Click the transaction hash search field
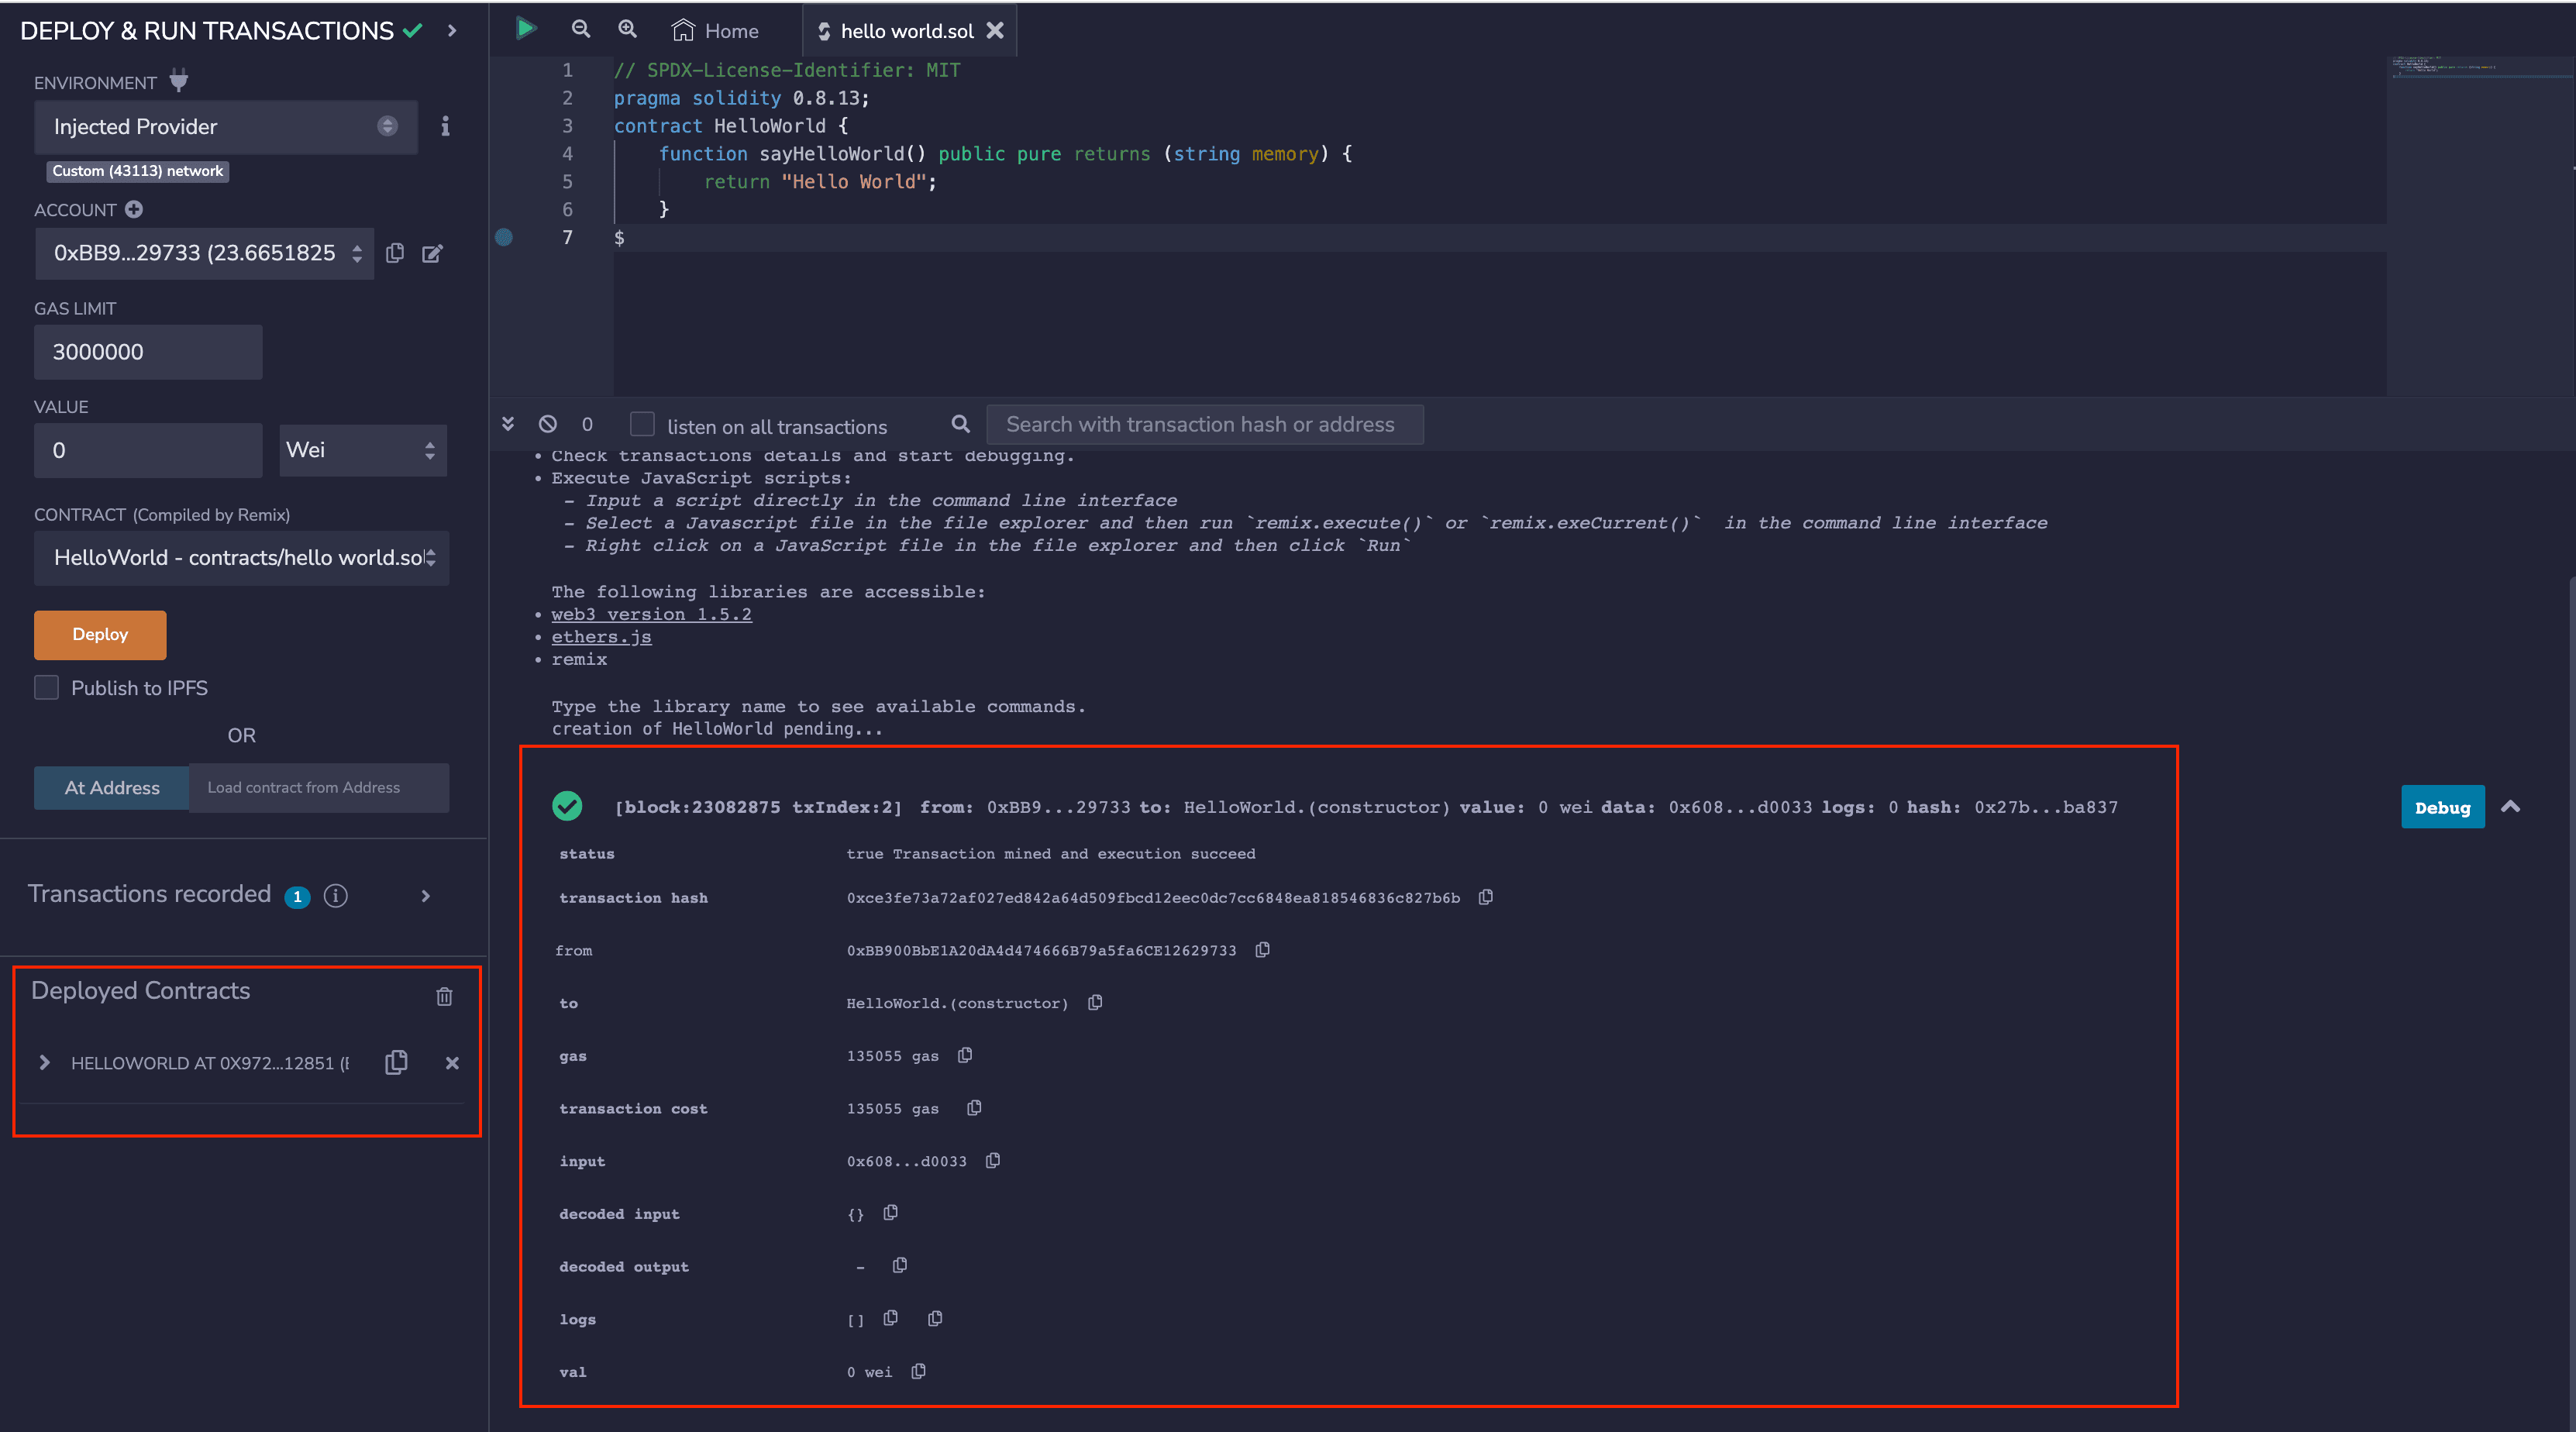This screenshot has width=2576, height=1432. click(x=1204, y=425)
